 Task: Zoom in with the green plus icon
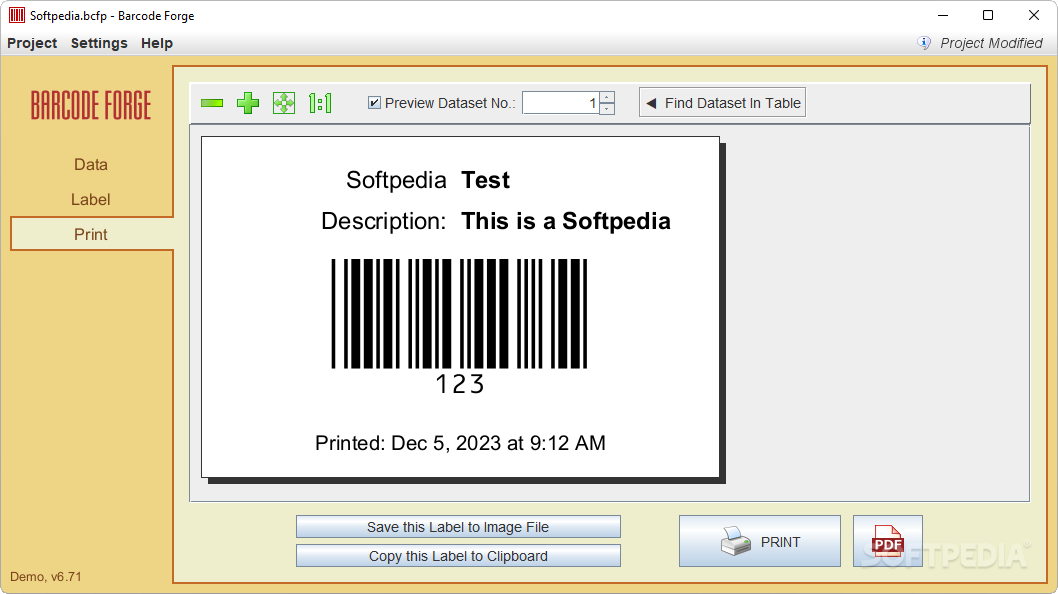pos(248,103)
